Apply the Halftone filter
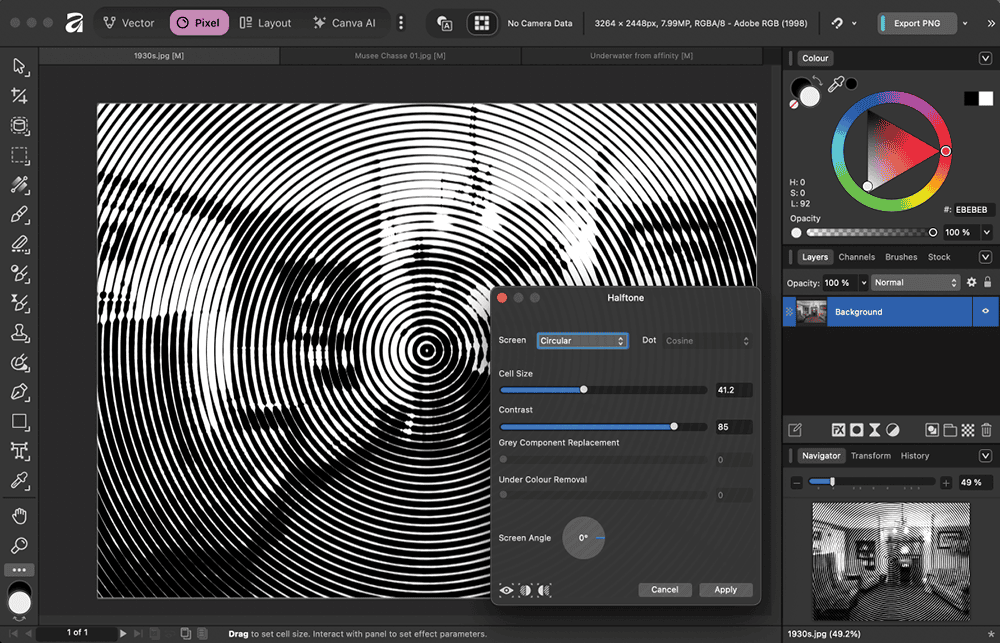The image size is (1000, 643). pos(725,590)
